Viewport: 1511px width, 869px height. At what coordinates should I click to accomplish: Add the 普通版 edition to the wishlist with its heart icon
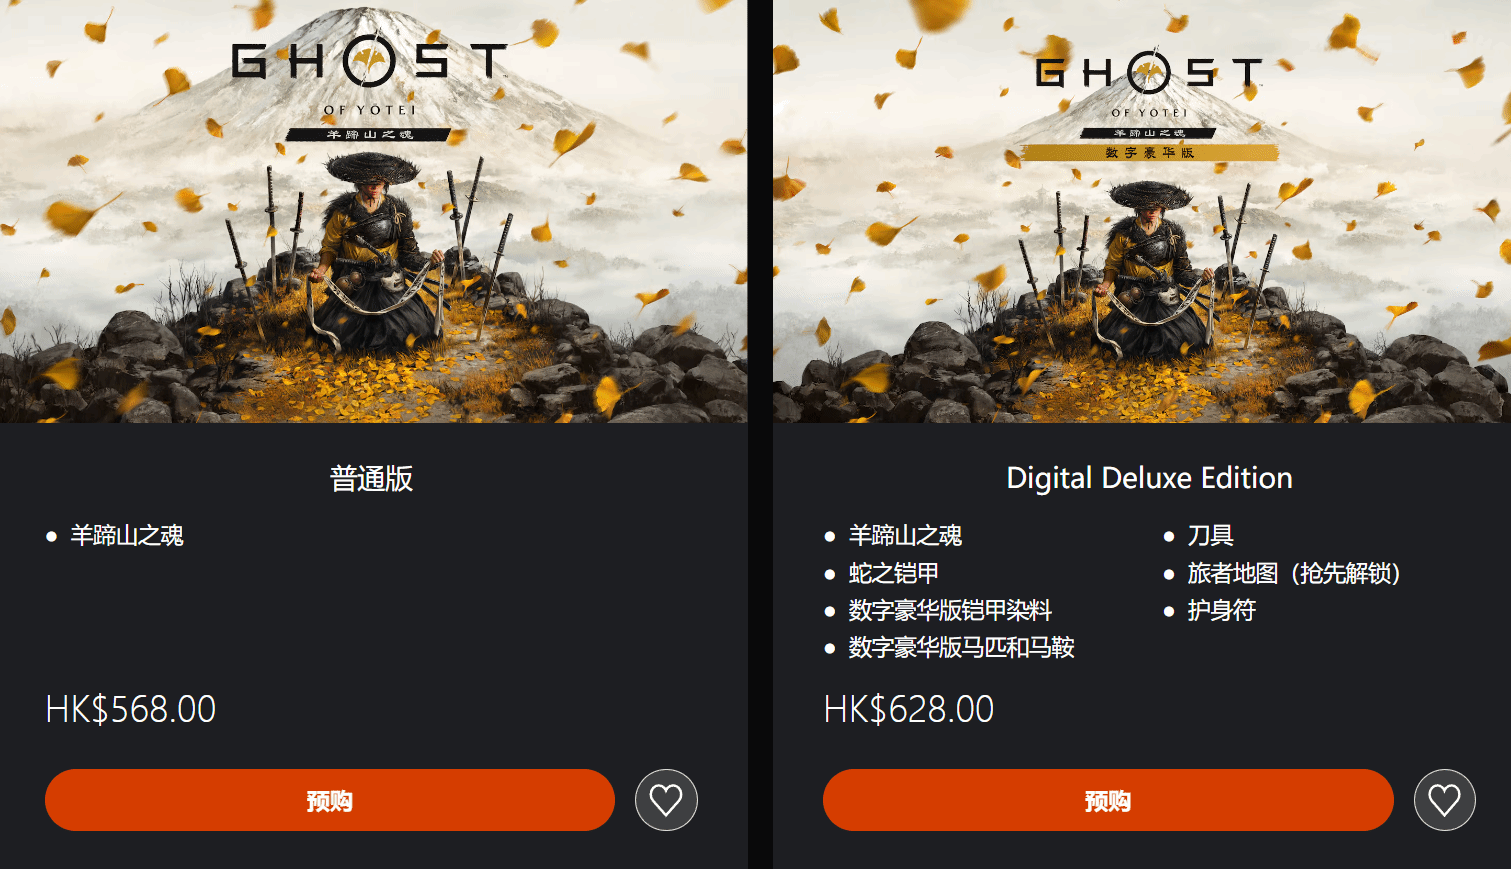pos(666,800)
